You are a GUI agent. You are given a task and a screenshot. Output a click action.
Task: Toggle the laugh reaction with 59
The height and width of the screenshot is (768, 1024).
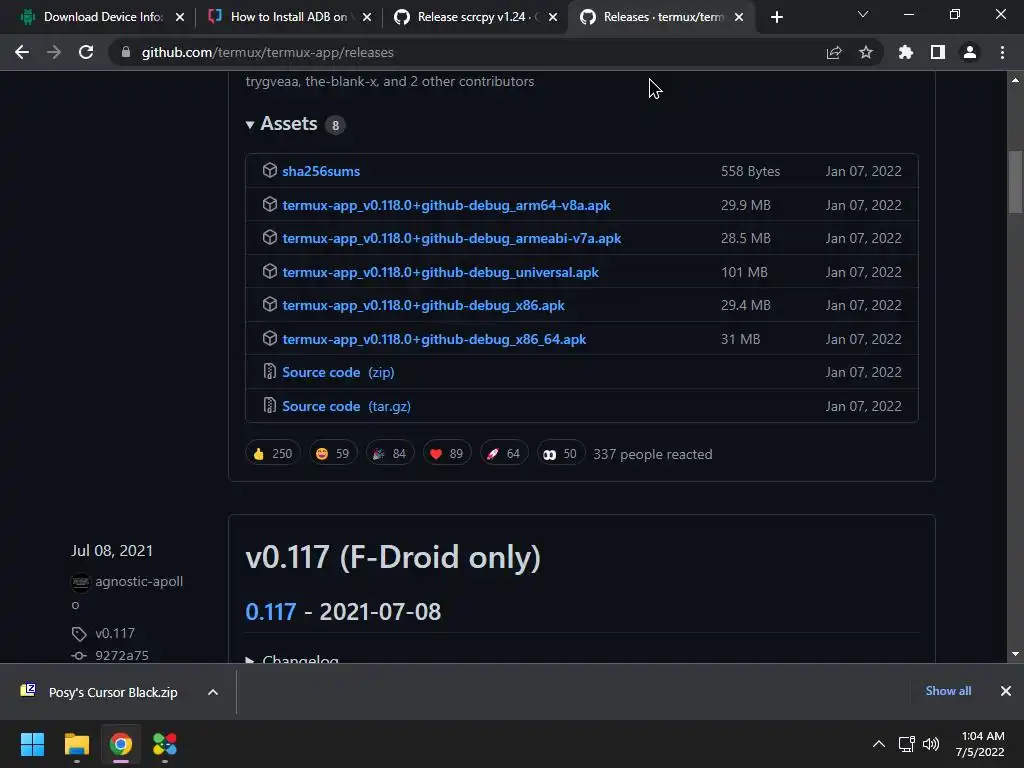coord(332,453)
